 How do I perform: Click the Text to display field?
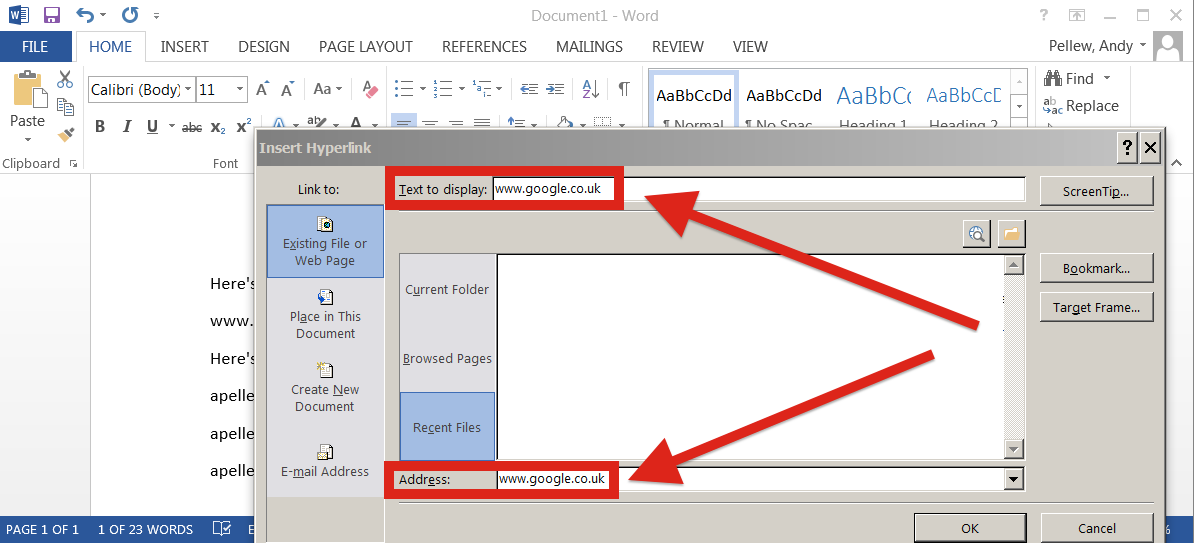(x=758, y=190)
